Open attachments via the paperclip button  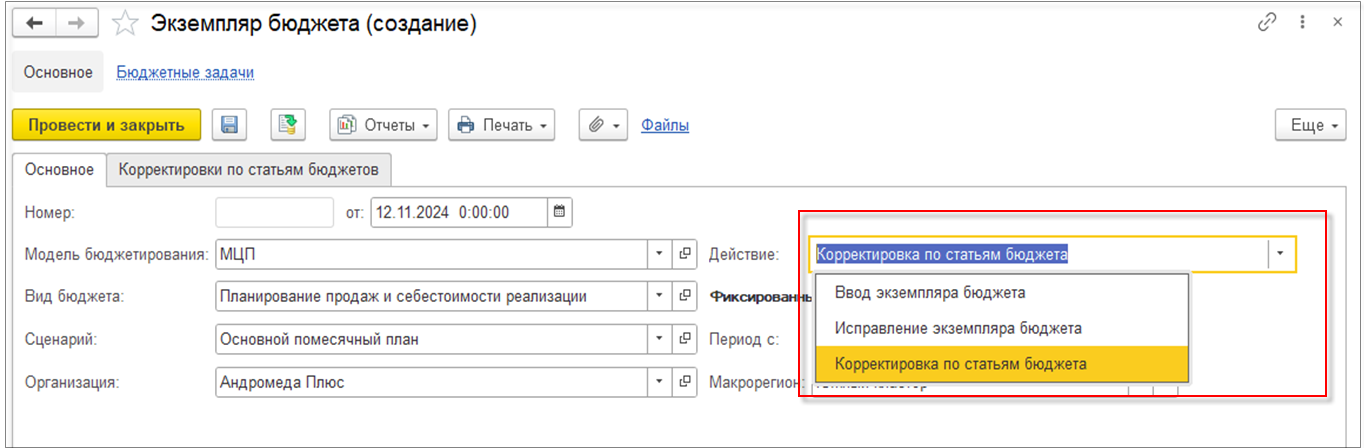[x=602, y=125]
